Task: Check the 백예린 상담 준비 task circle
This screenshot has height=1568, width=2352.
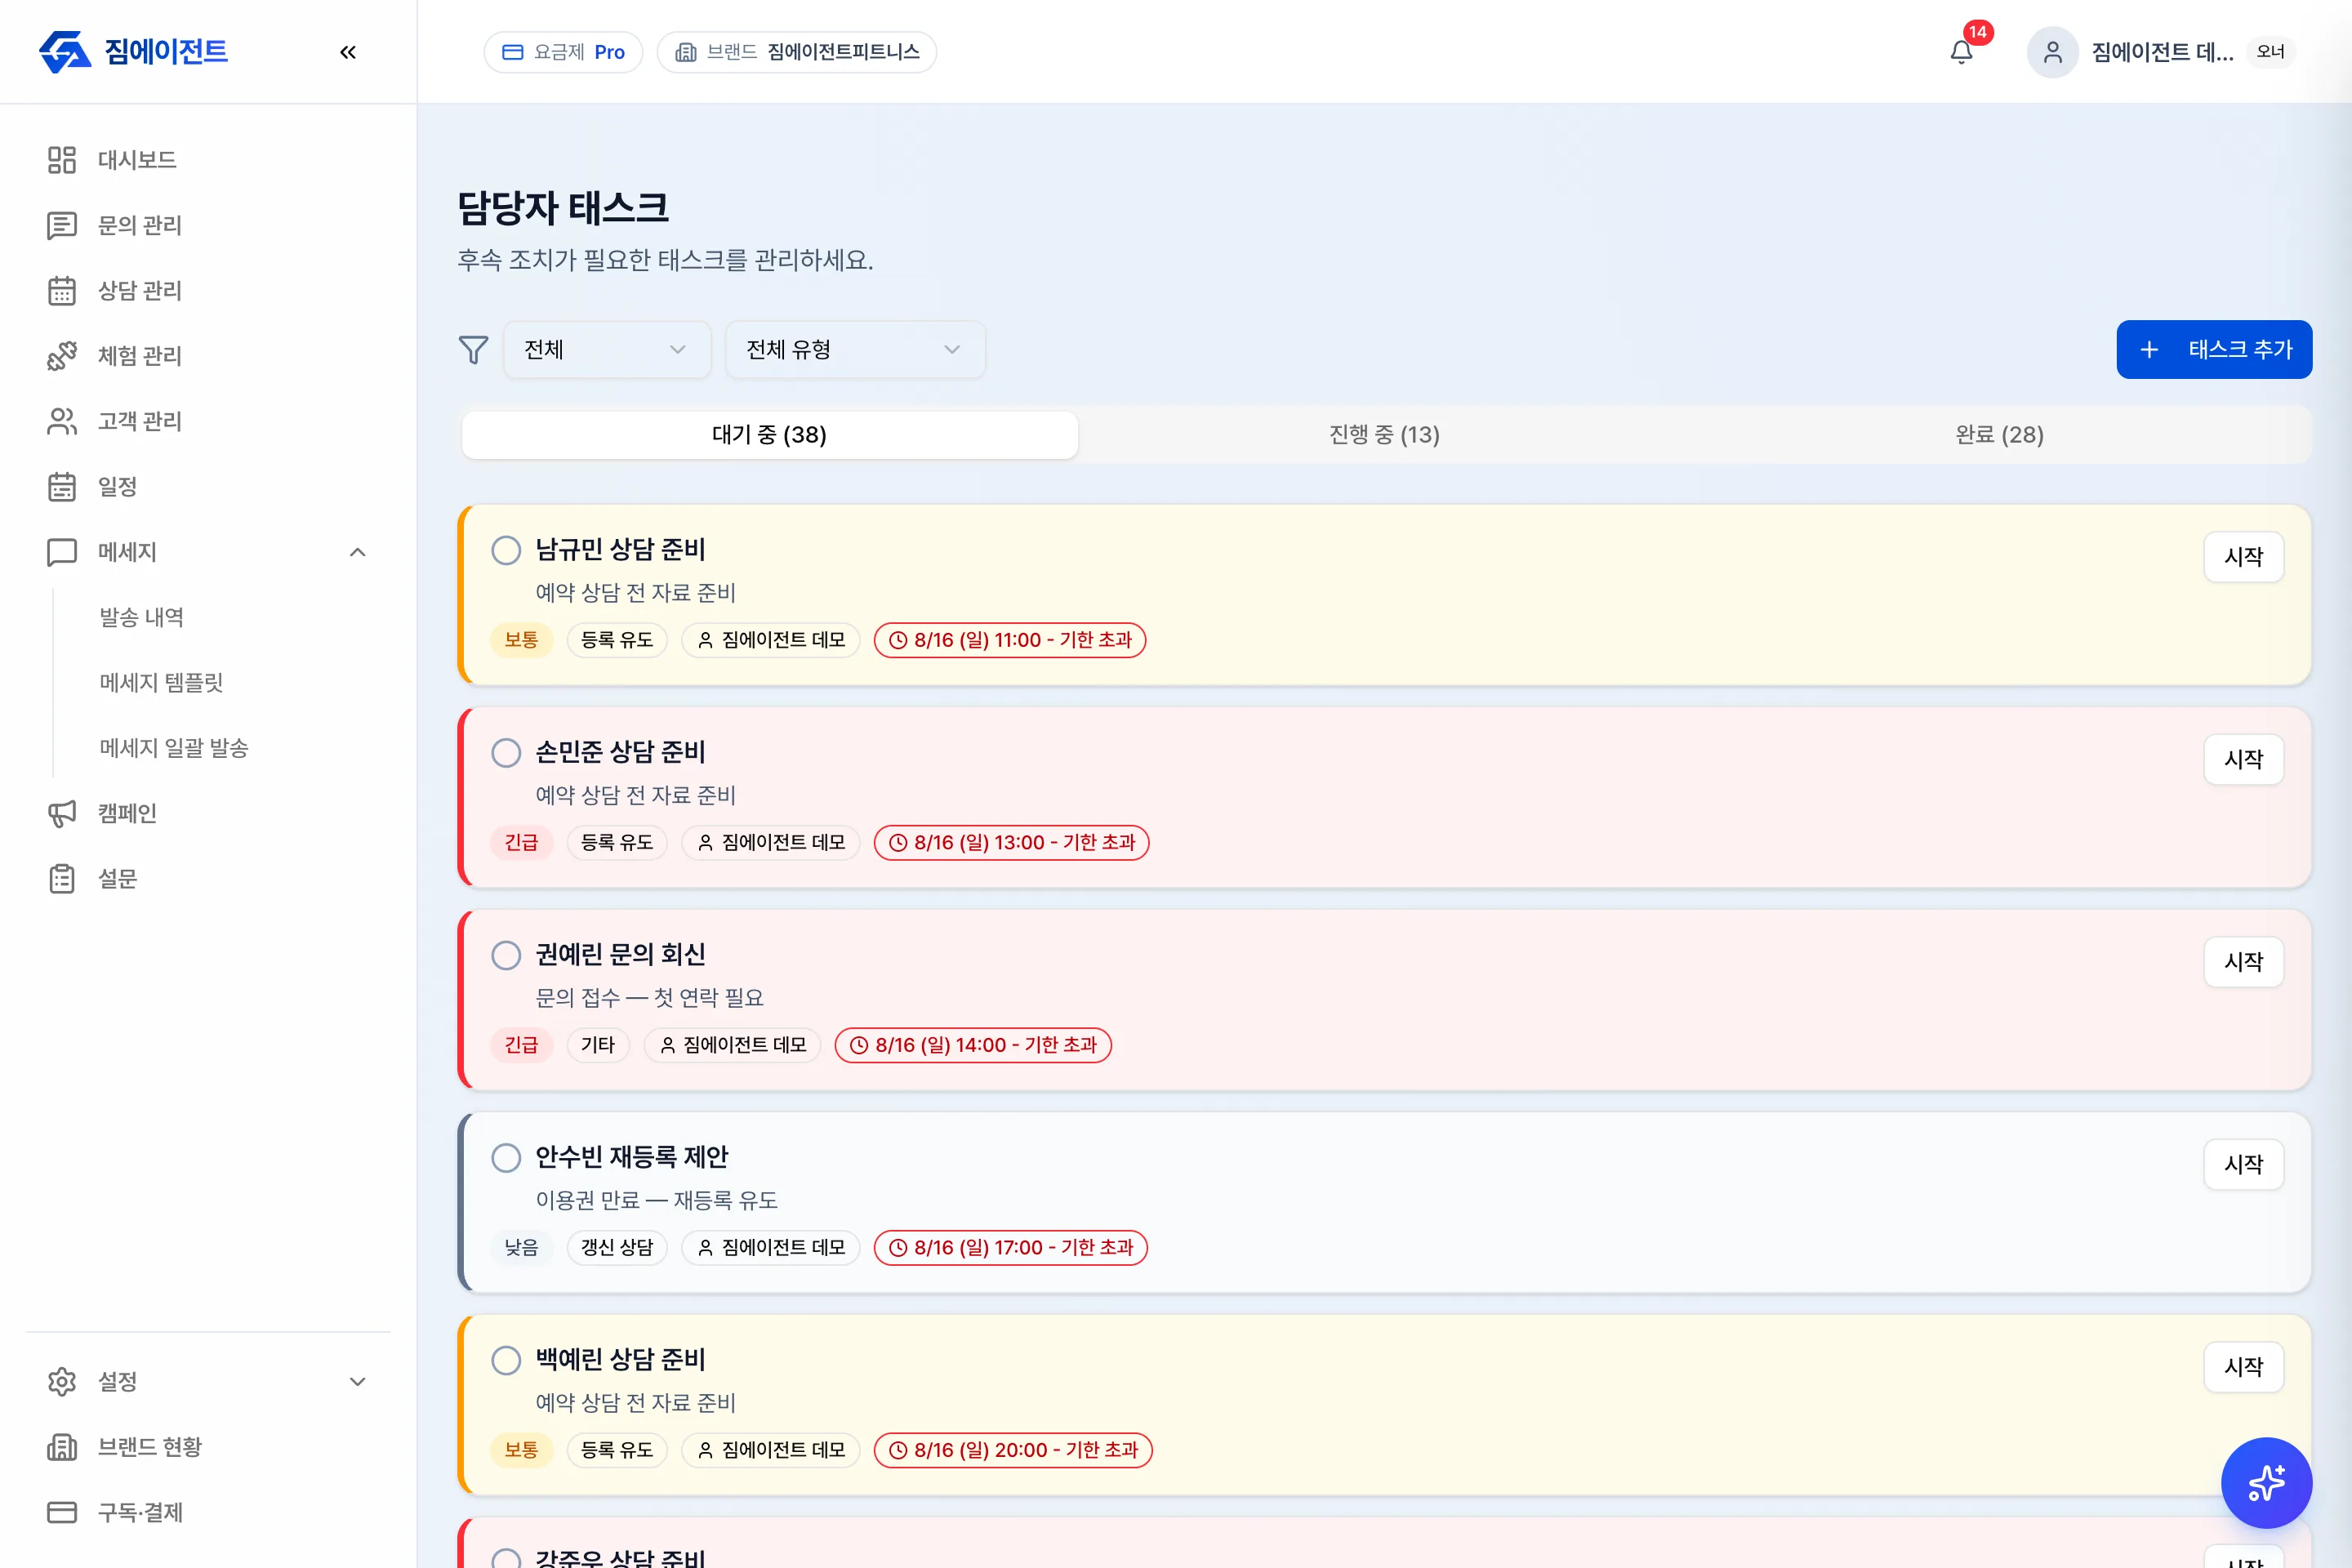Action: (506, 1360)
